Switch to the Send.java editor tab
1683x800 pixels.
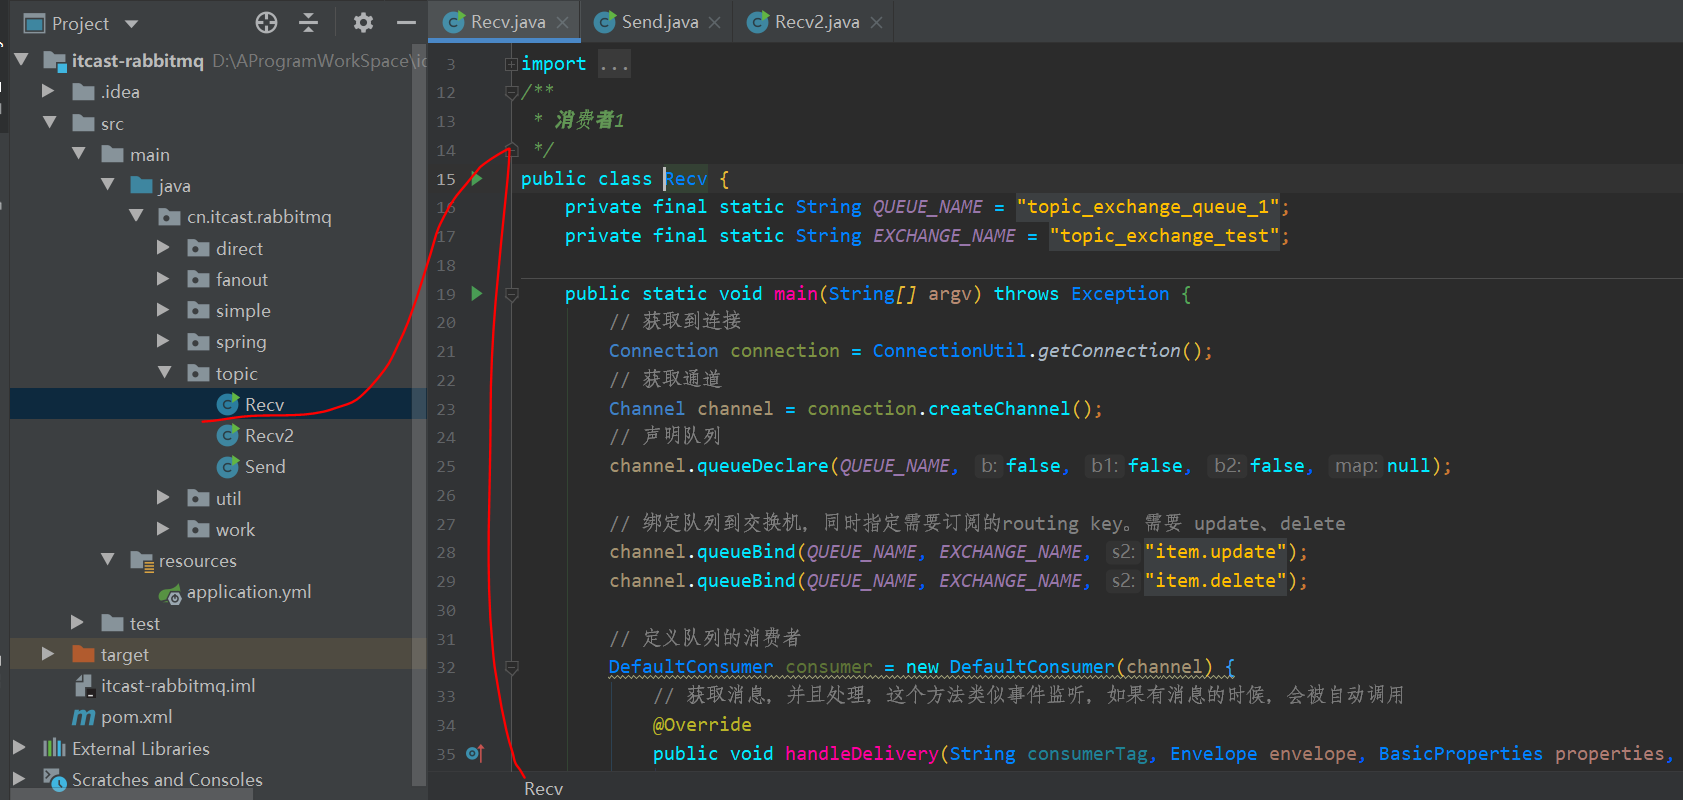pos(657,22)
